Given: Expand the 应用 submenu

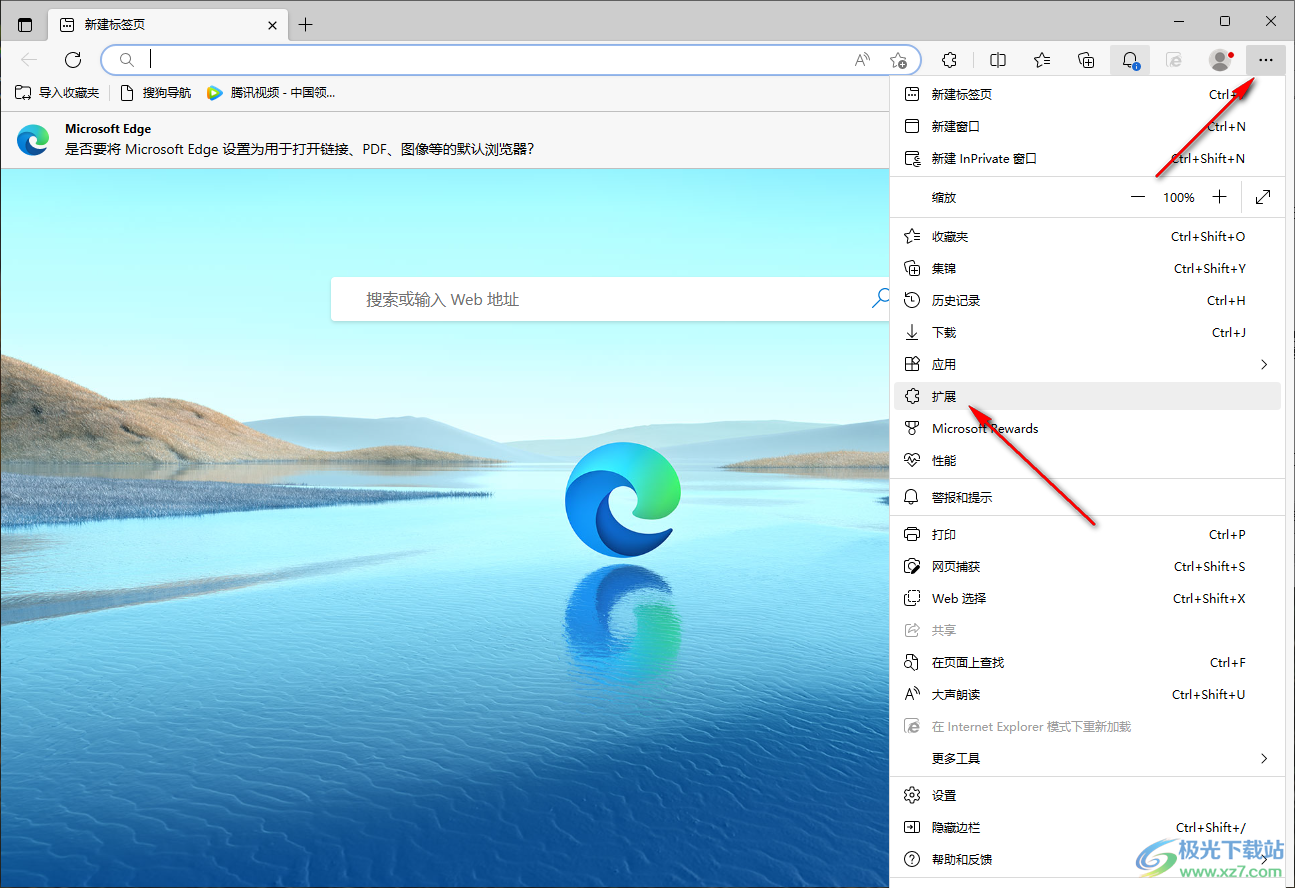Looking at the screenshot, I should [x=1087, y=364].
